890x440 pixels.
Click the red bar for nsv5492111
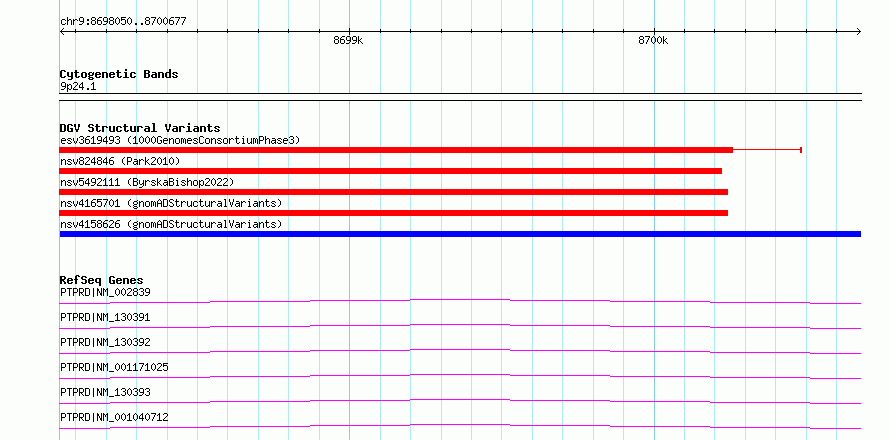point(393,192)
